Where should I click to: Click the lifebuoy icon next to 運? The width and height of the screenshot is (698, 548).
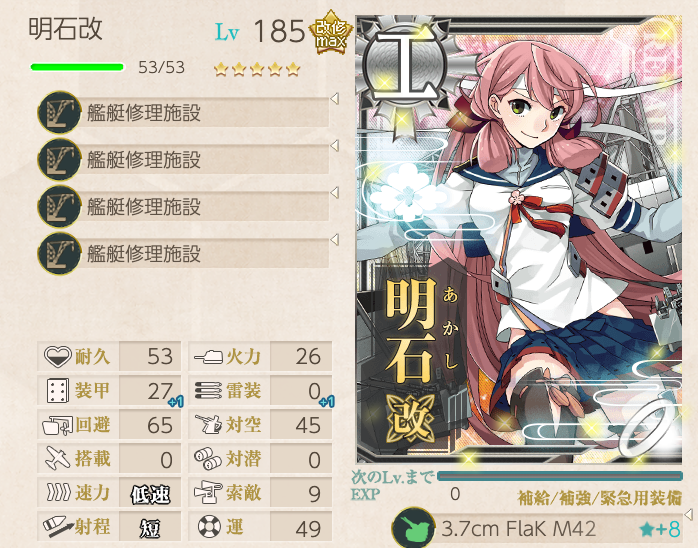tap(209, 527)
